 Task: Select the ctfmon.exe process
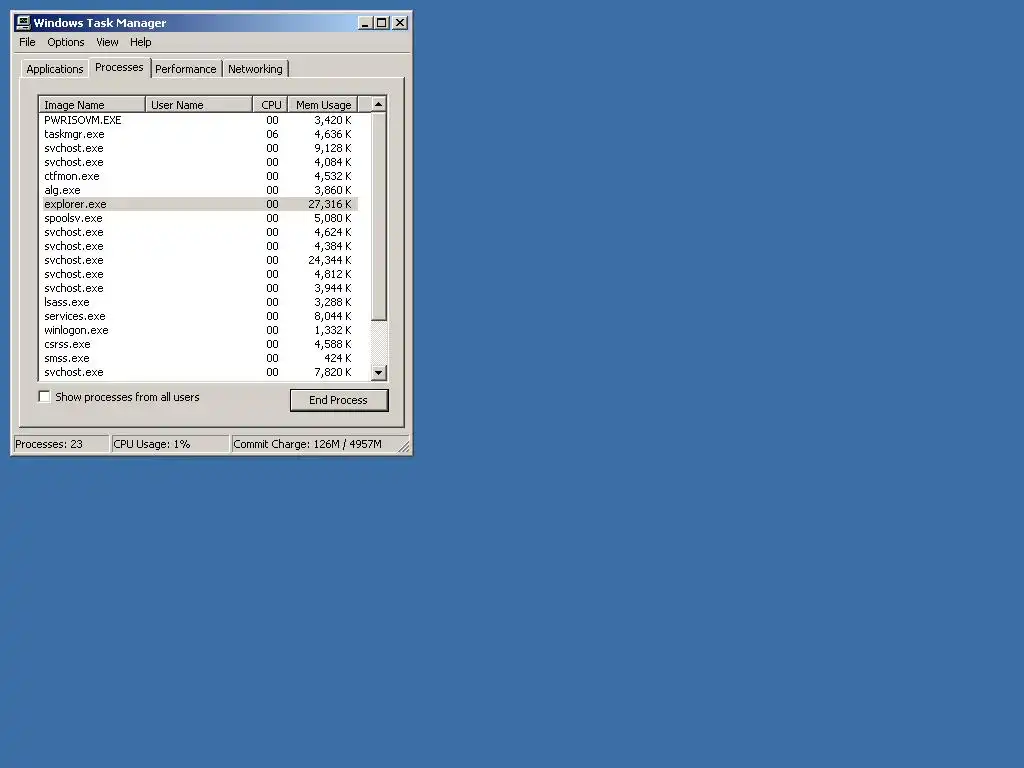200,176
